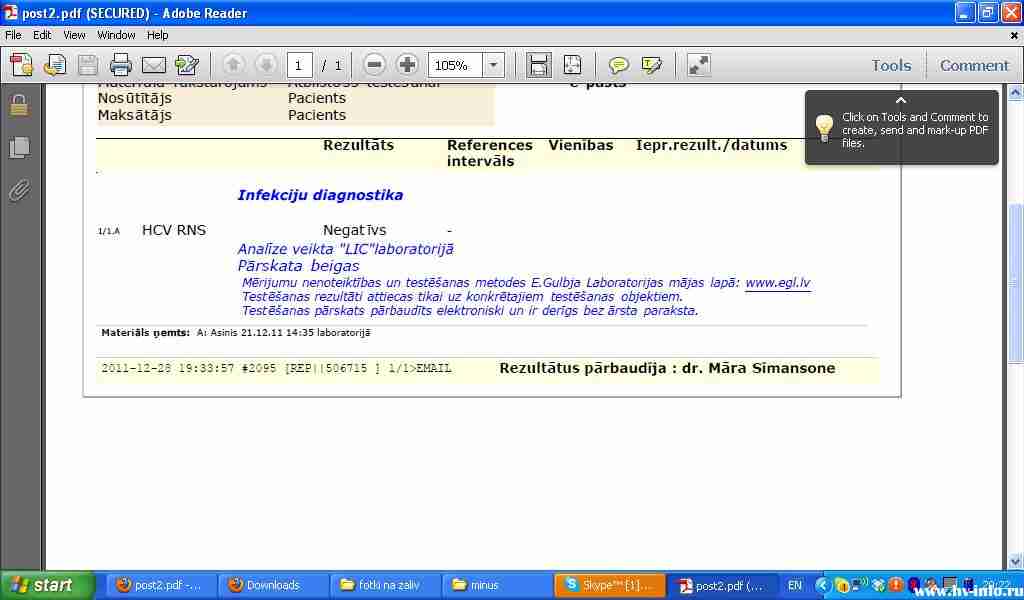1024x600 pixels.
Task: Click the 'Infekciju diagnostika' heading
Action: 320,195
